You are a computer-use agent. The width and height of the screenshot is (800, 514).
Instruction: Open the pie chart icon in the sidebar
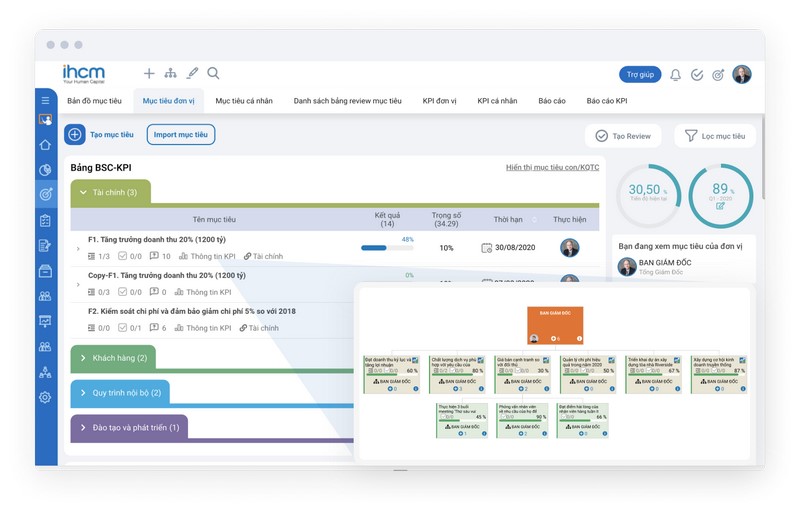[x=45, y=170]
